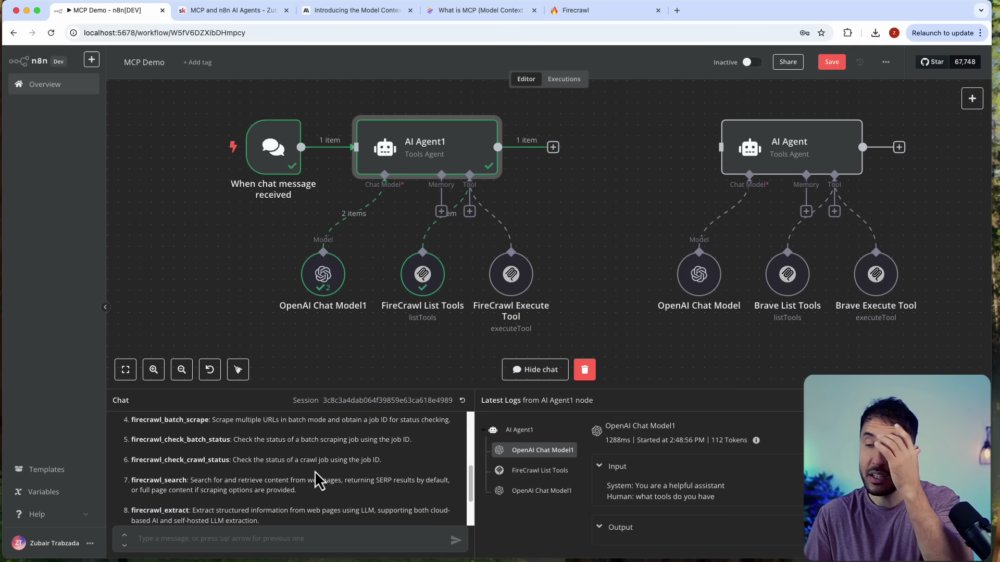Viewport: 1000px width, 562px height.
Task: Collapse the left sidebar arrow
Action: (x=105, y=307)
